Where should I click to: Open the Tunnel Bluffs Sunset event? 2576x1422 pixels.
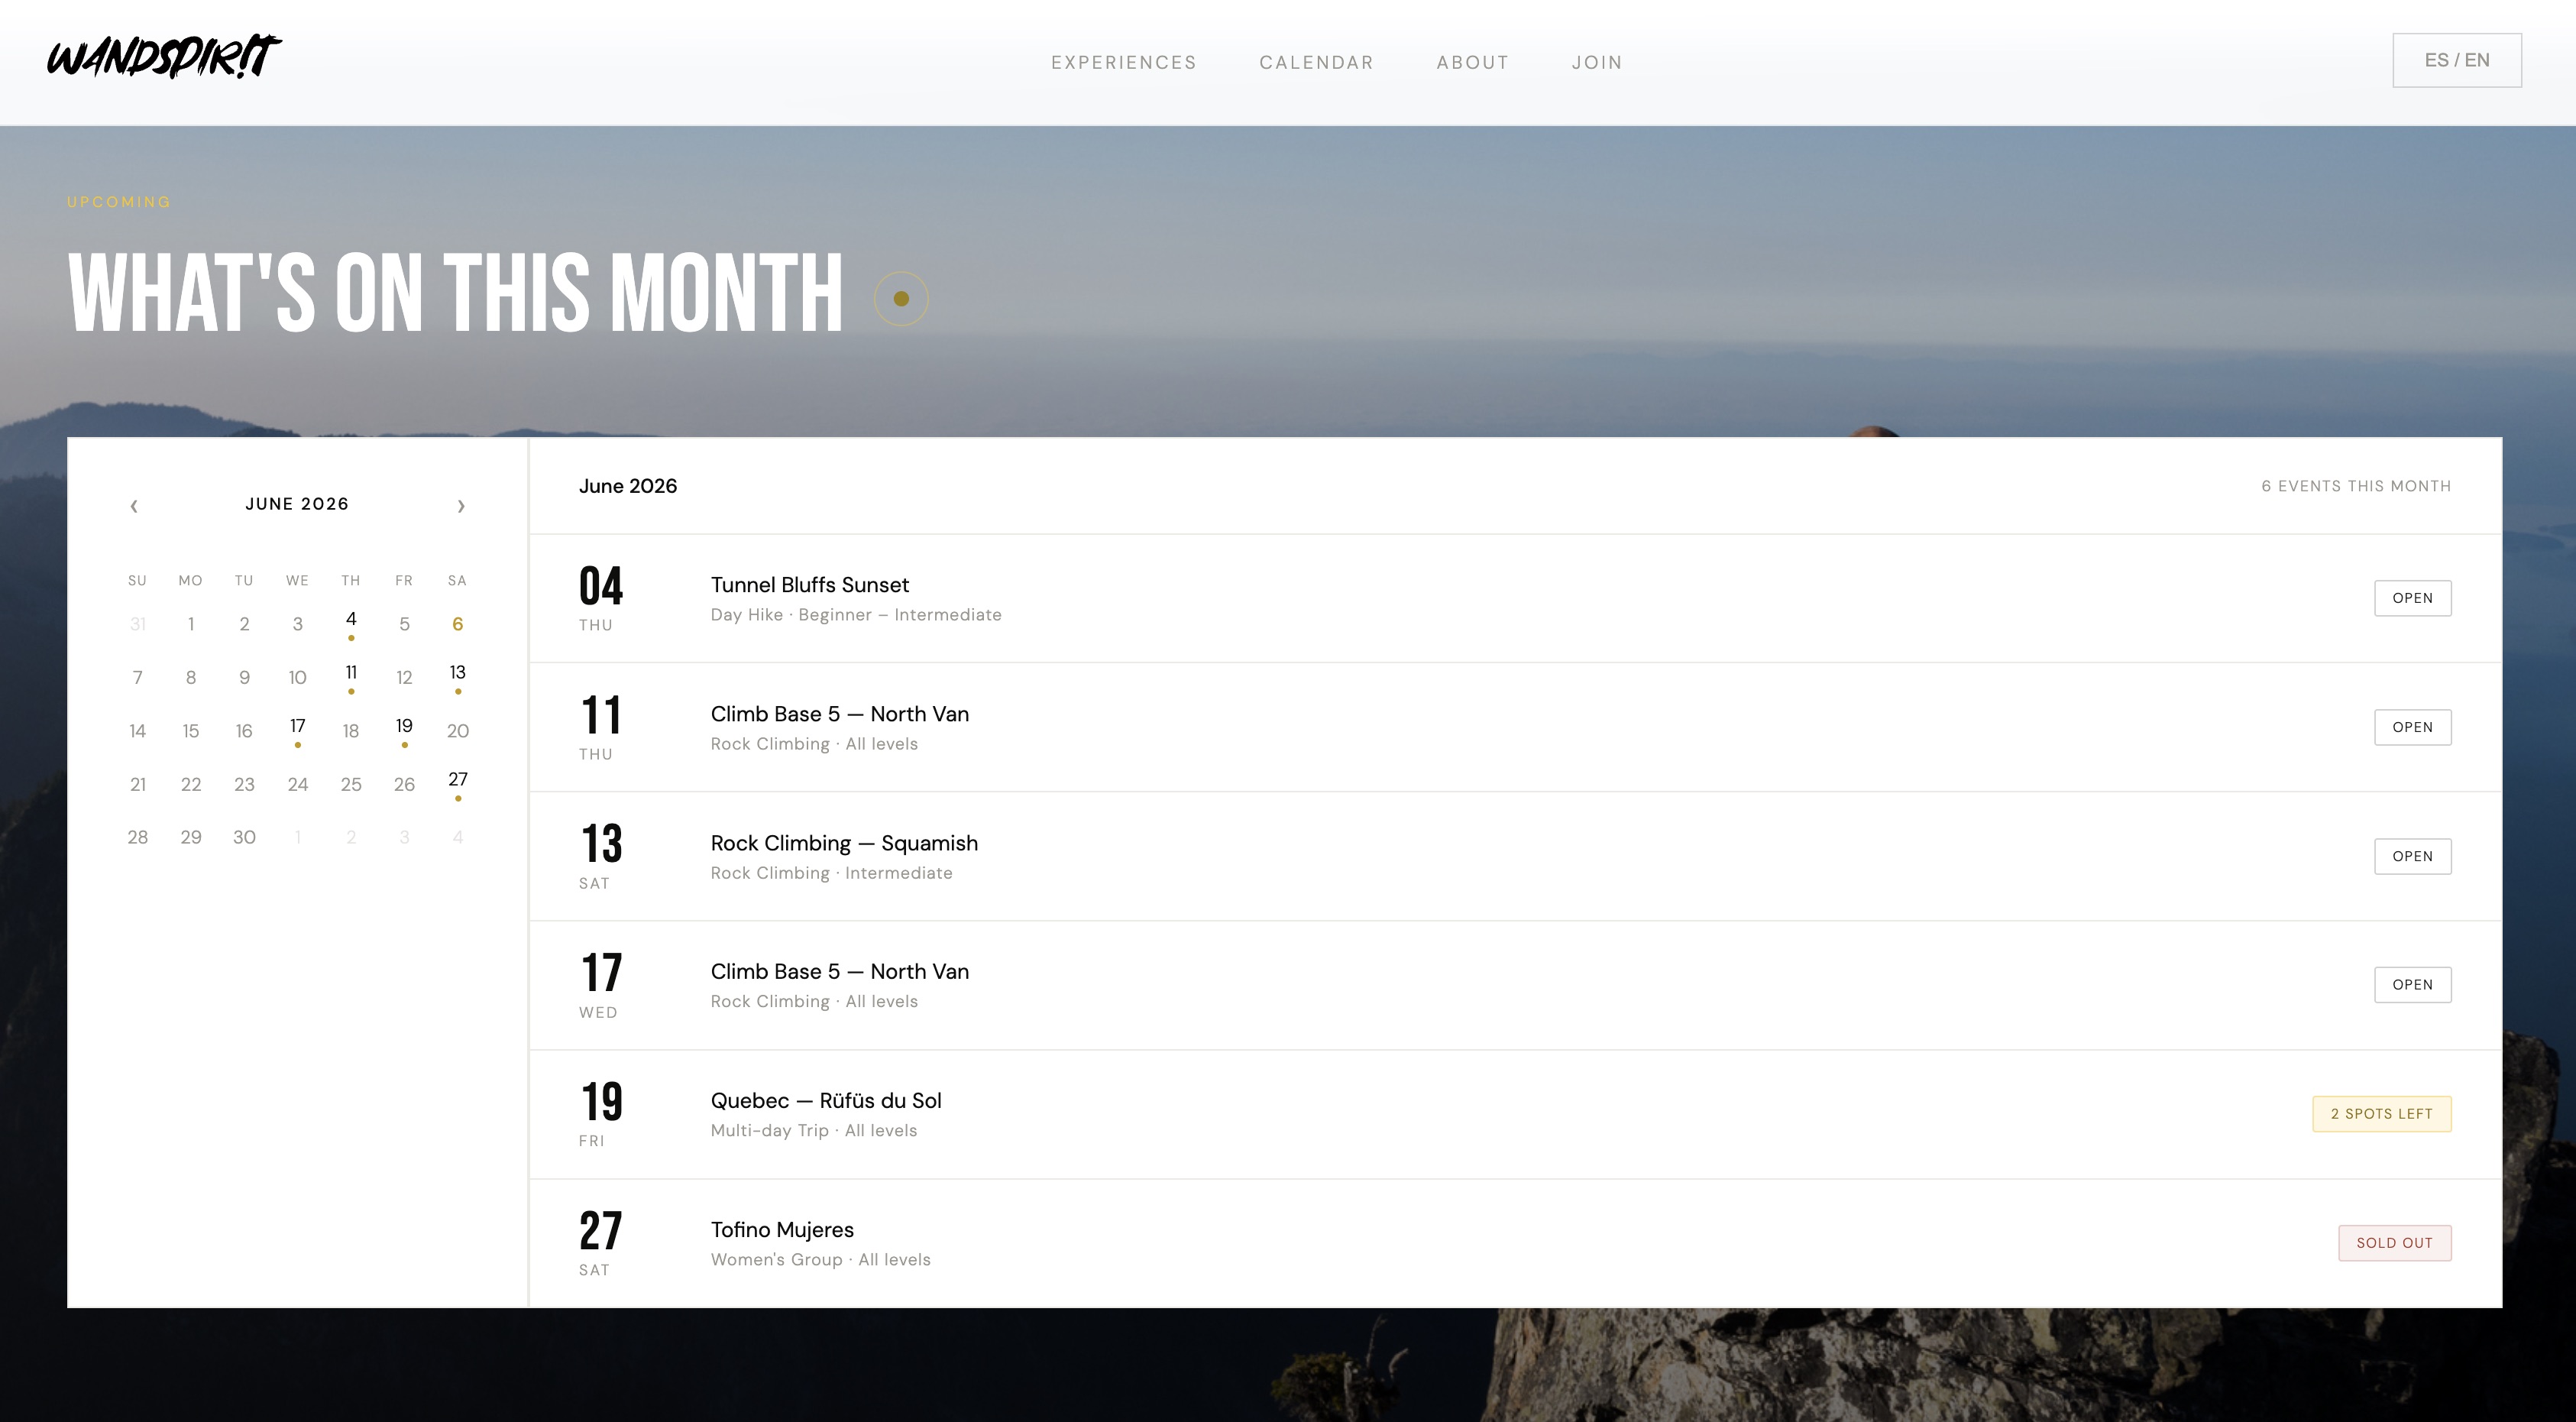1515,598
